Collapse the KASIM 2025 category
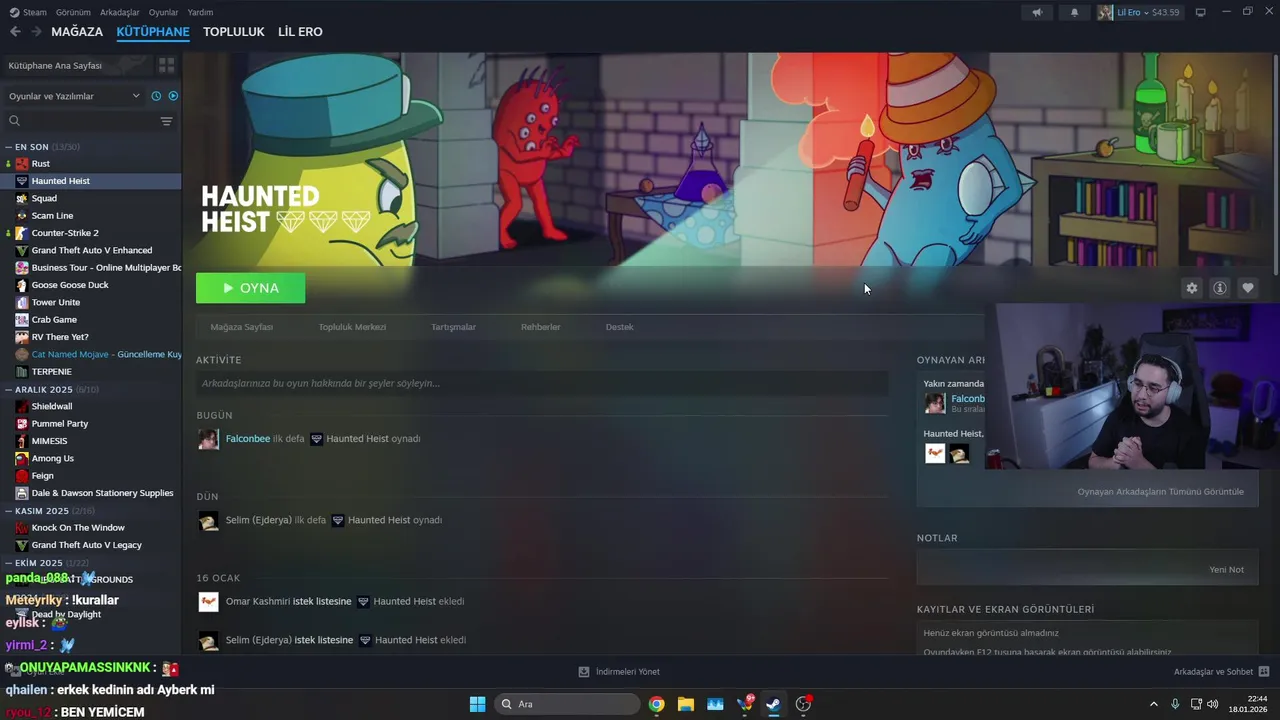This screenshot has height=720, width=1280. pyautogui.click(x=8, y=511)
